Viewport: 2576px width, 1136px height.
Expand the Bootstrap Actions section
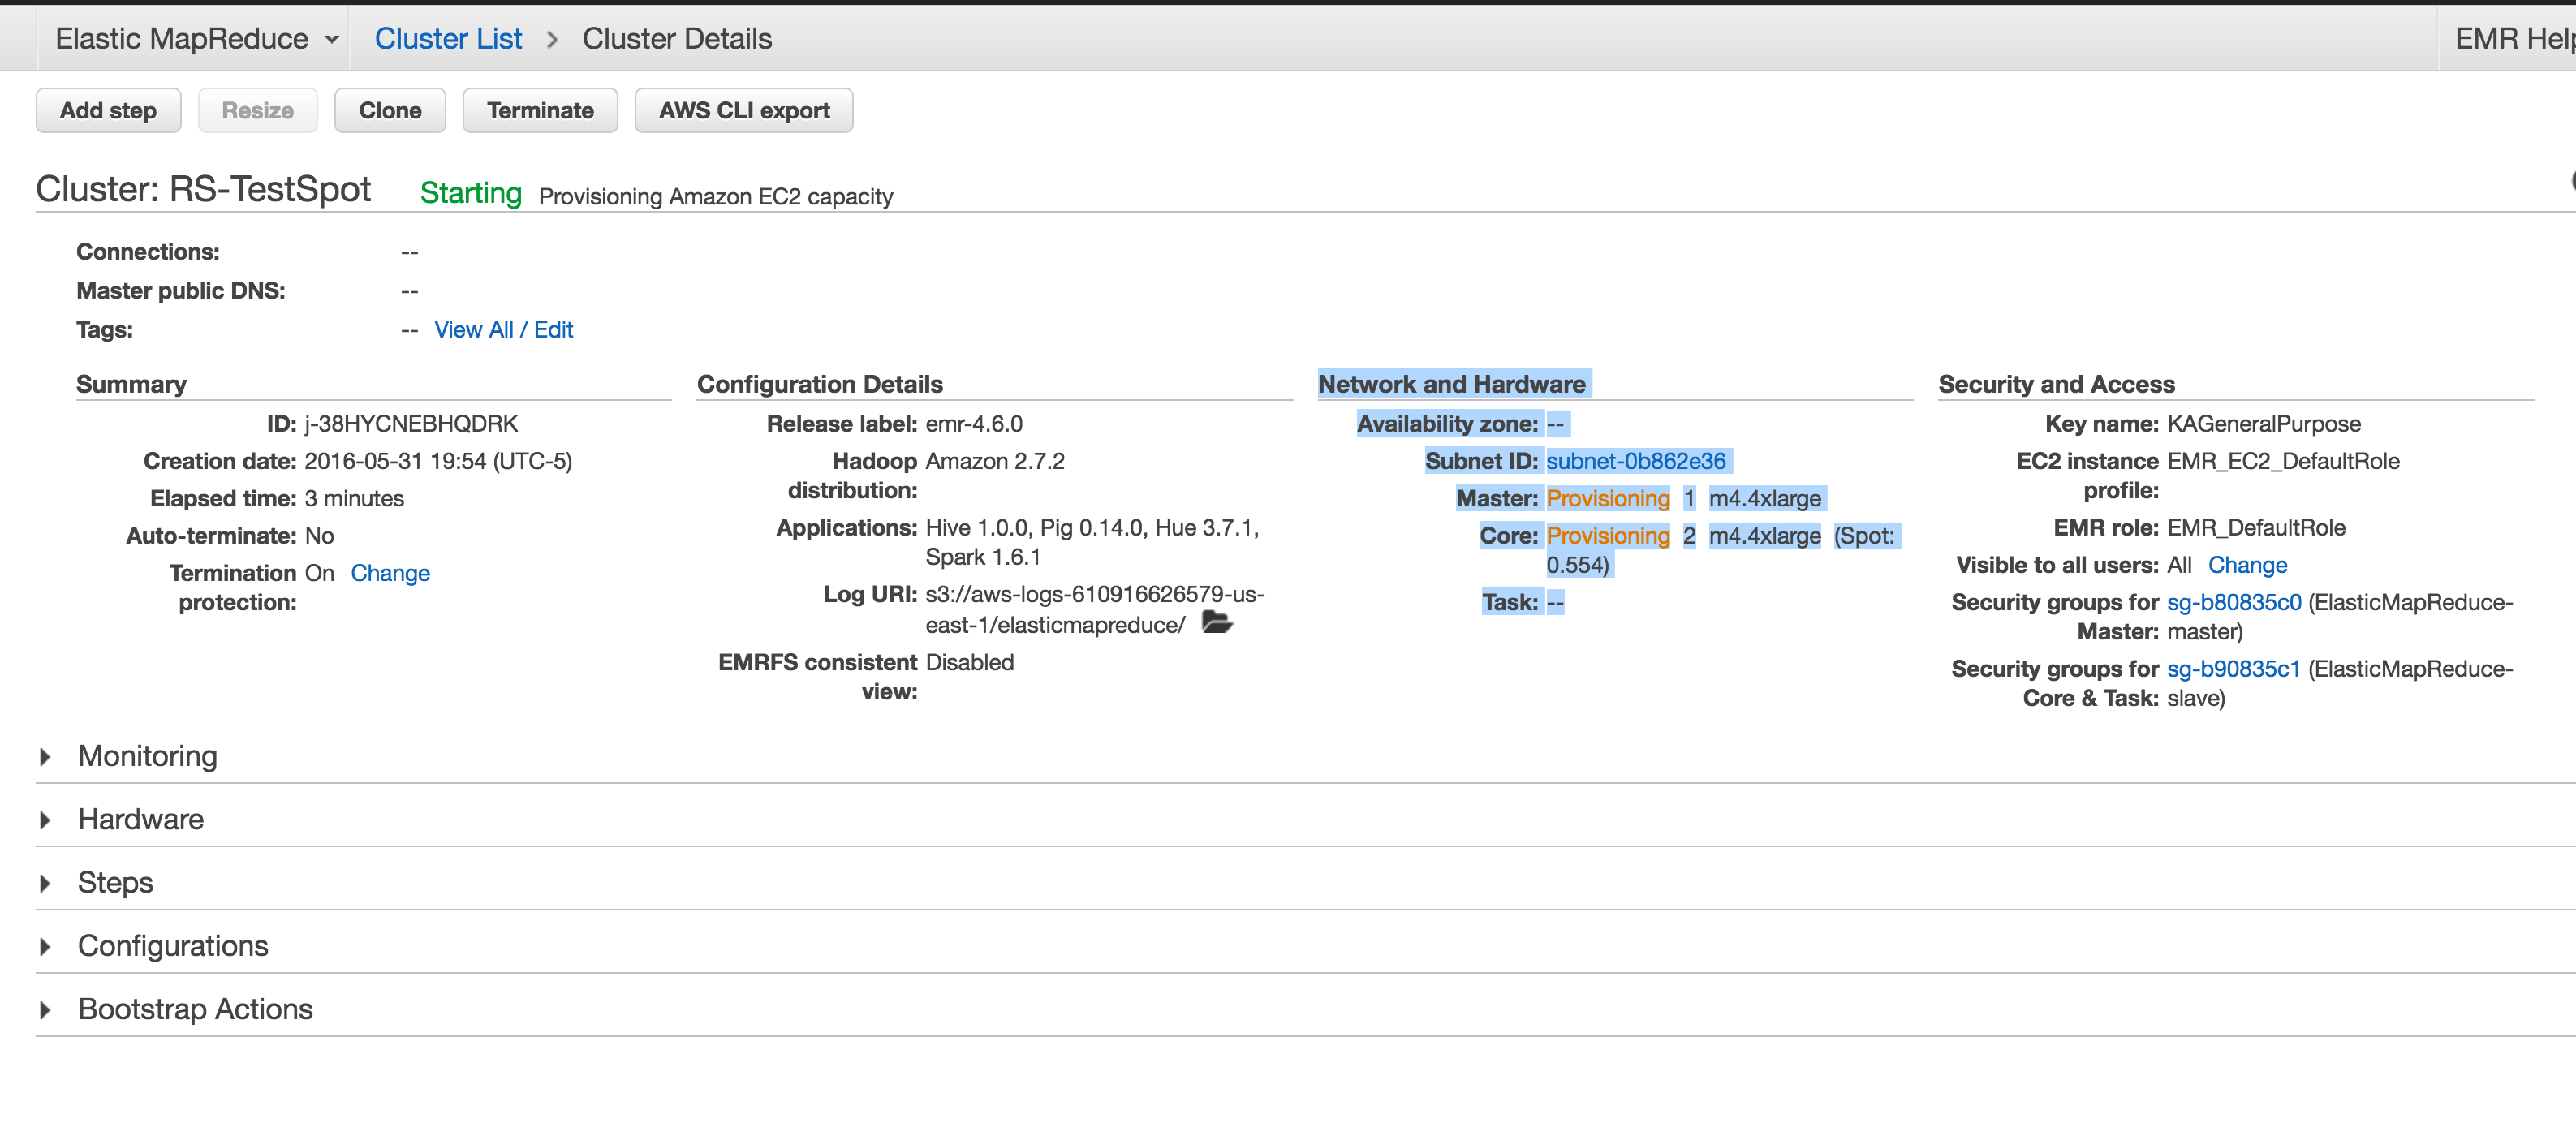point(195,1009)
